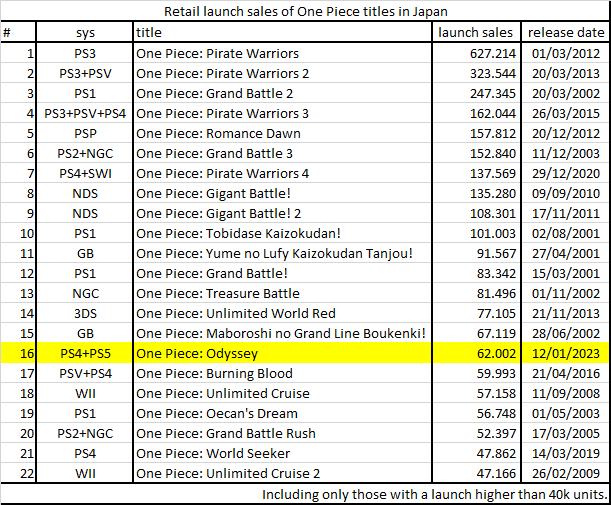Select 'One Piece: Unlimited Cruise 2' title
The height and width of the screenshot is (505, 611).
click(228, 473)
